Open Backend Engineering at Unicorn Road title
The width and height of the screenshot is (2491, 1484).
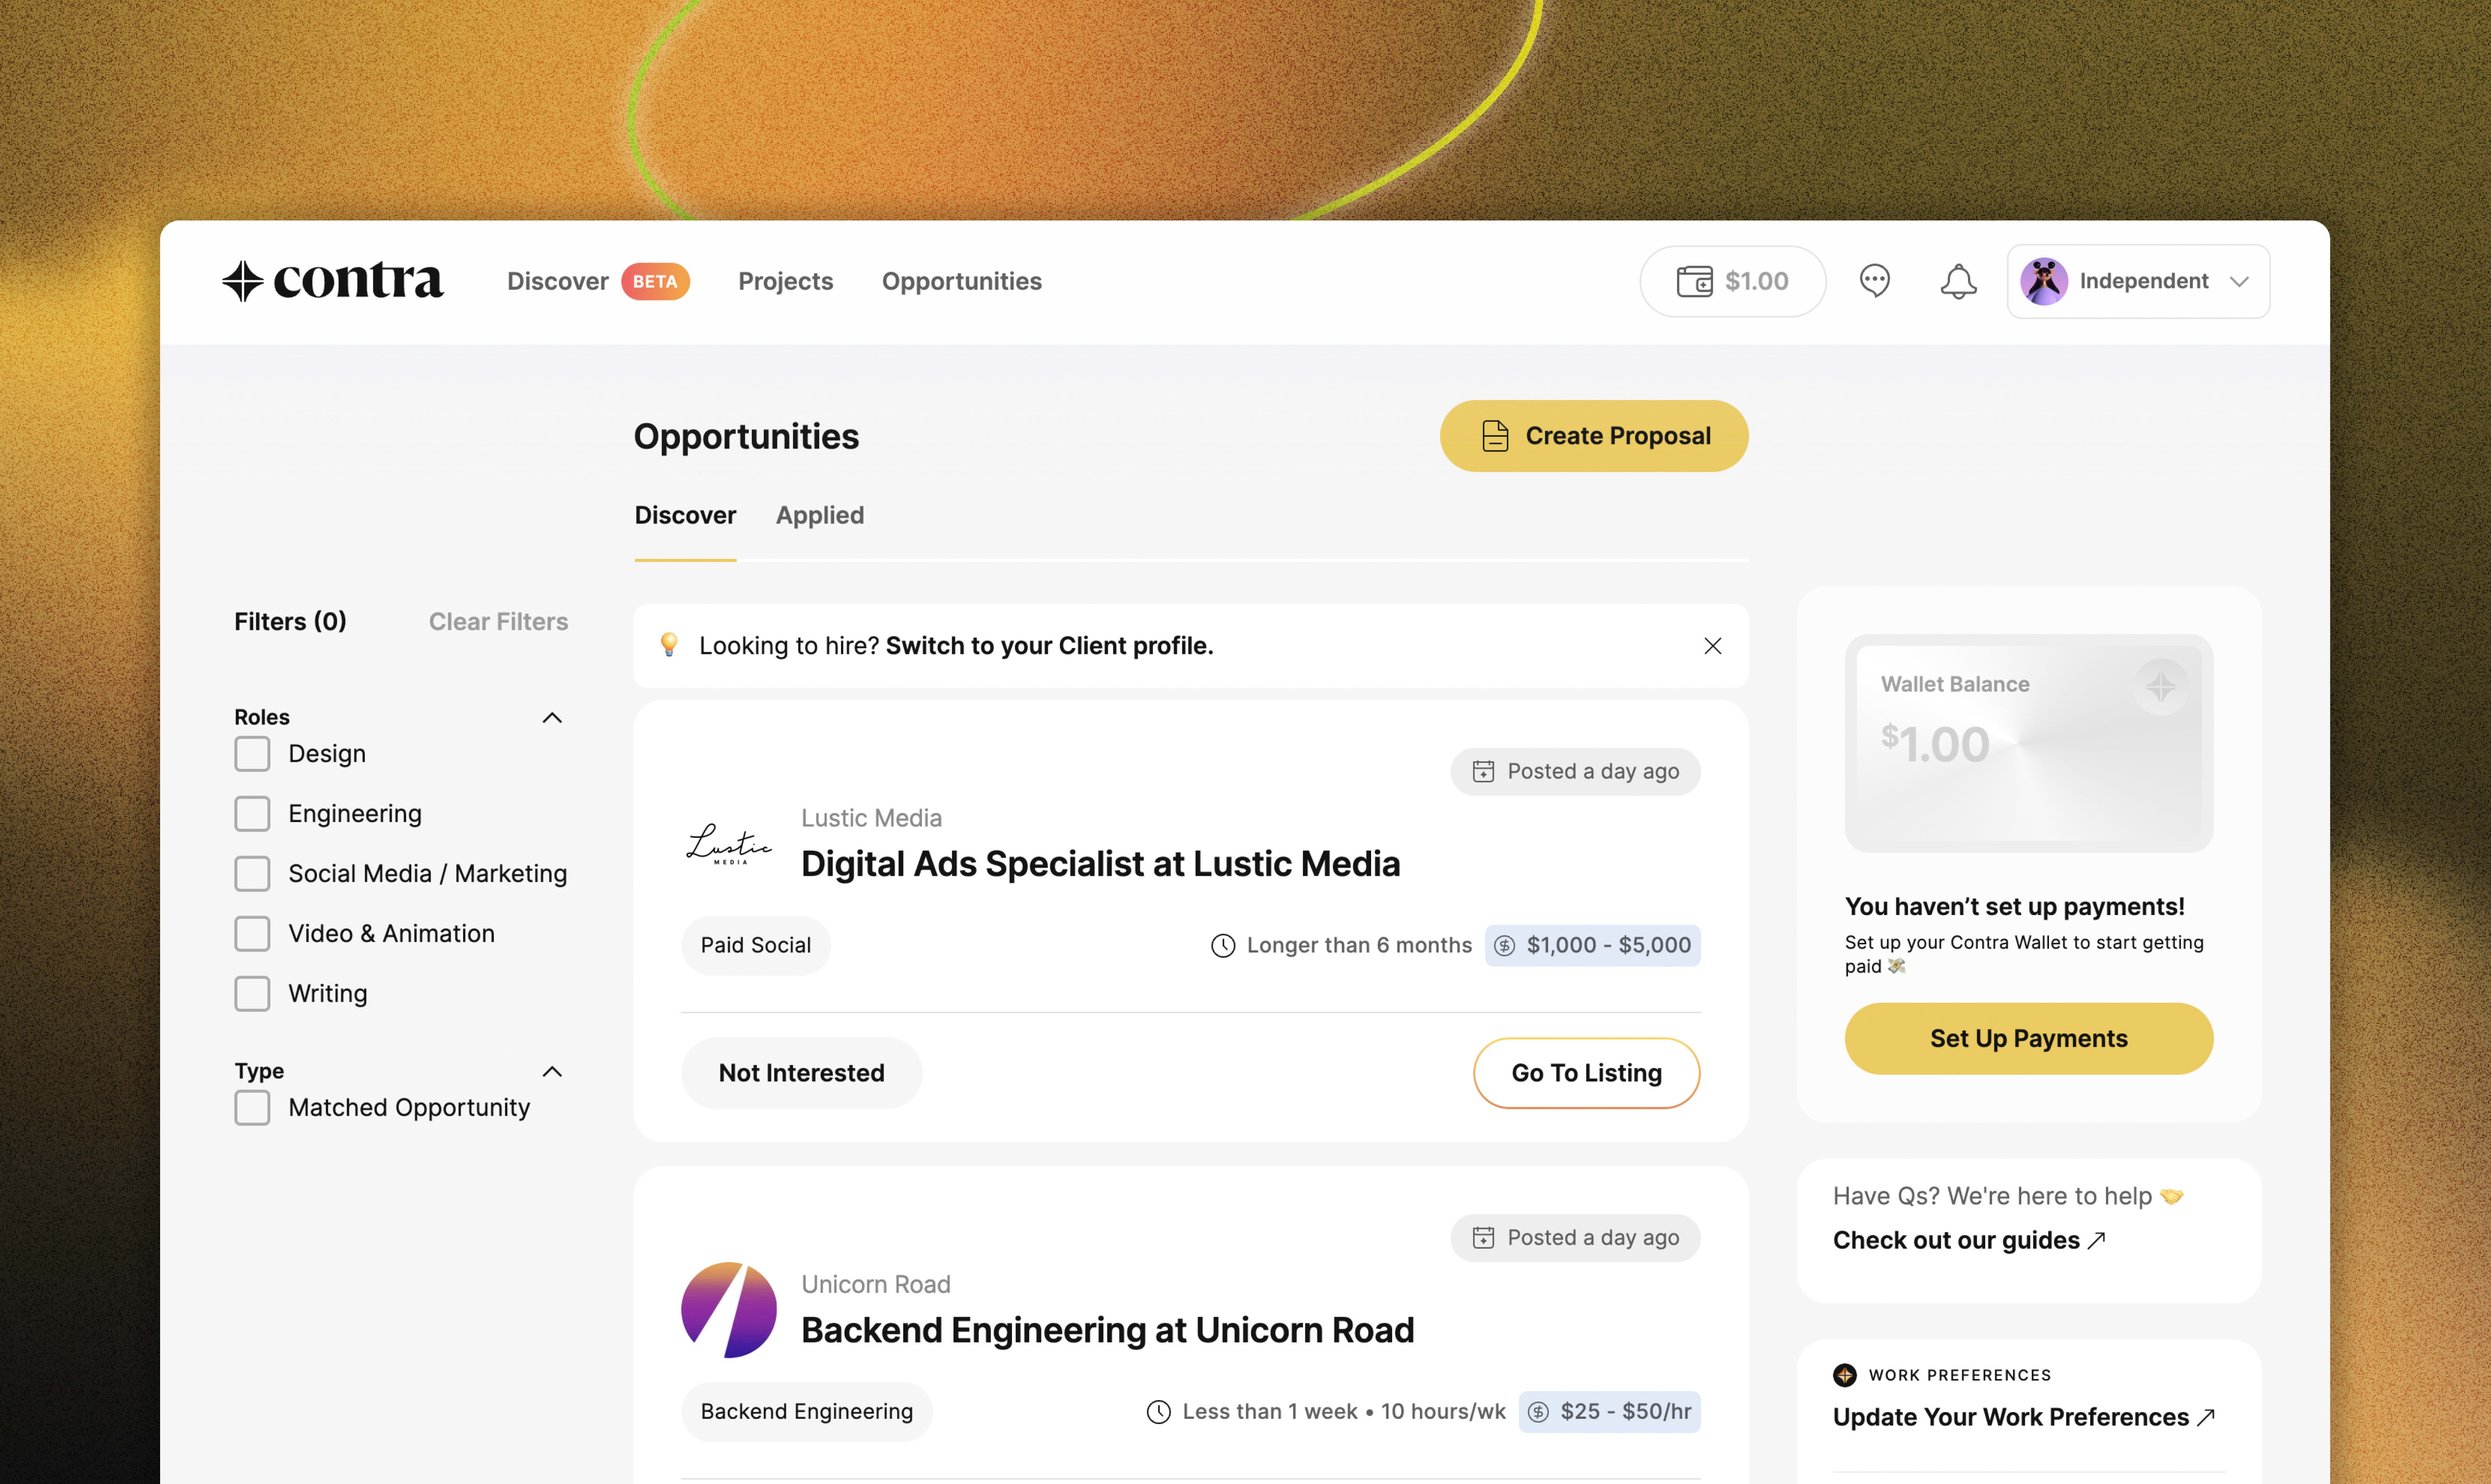[1107, 1330]
